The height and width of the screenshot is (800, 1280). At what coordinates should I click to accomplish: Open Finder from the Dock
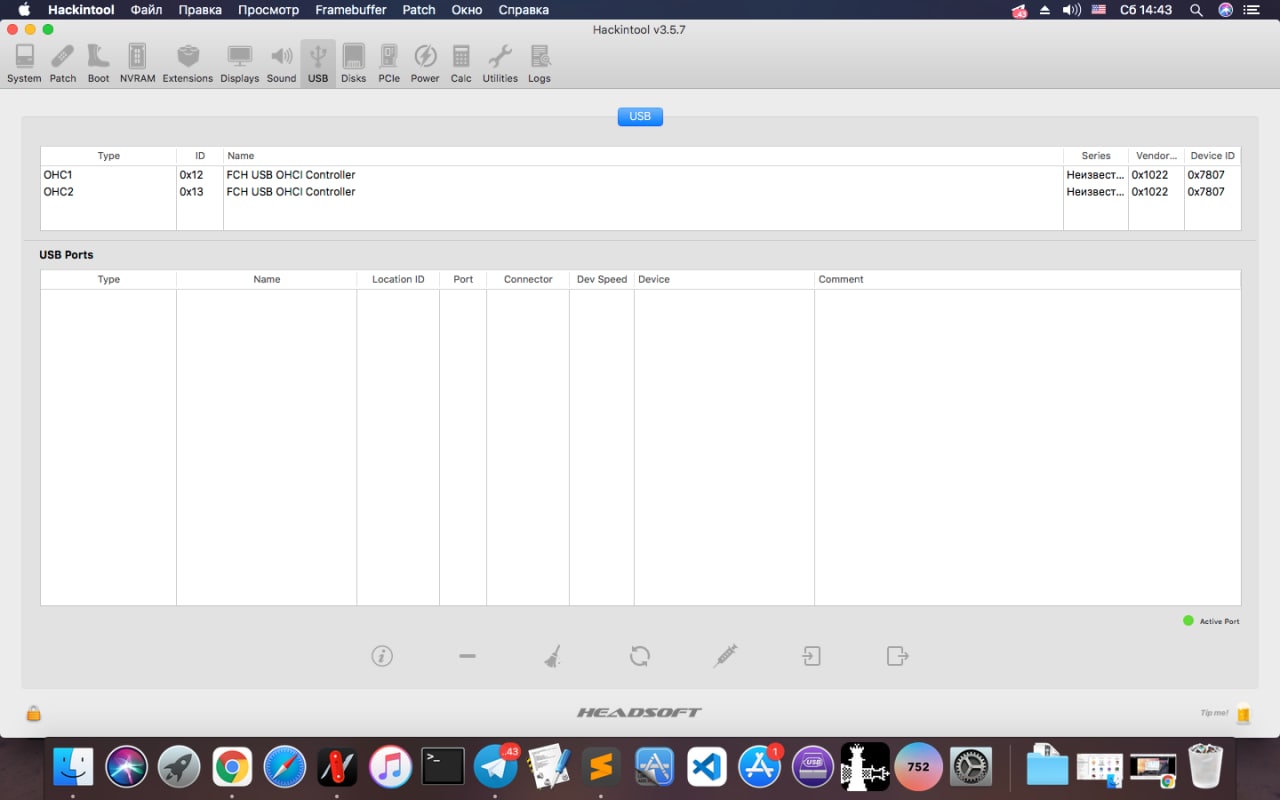tap(73, 767)
